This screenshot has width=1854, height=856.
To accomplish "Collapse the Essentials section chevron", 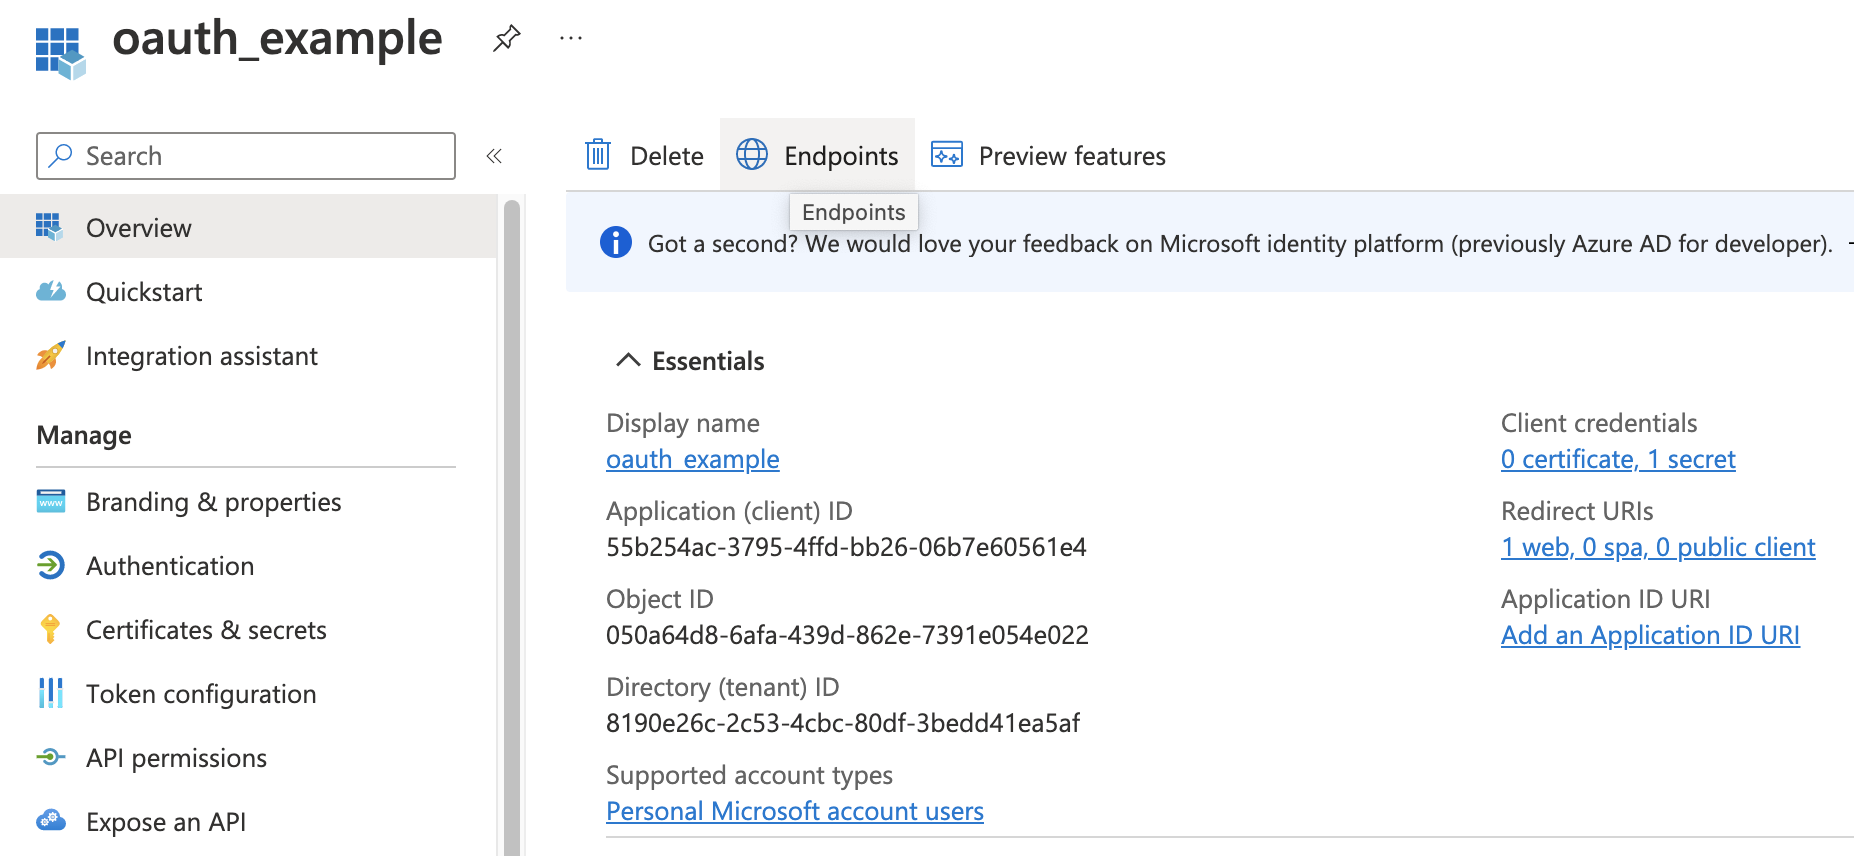I will (628, 360).
